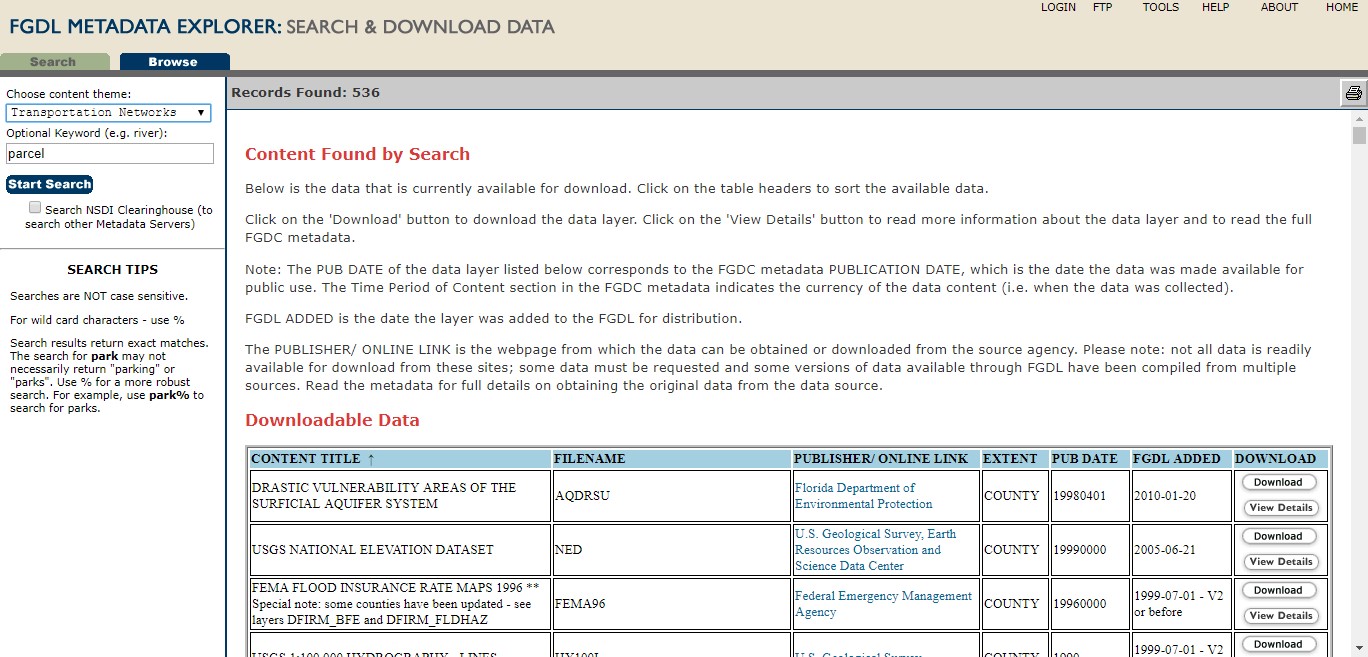Image resolution: width=1368 pixels, height=657 pixels.
Task: Select DRASTIC VULNERABILITY AREAS title cell
Action: pyautogui.click(x=400, y=496)
